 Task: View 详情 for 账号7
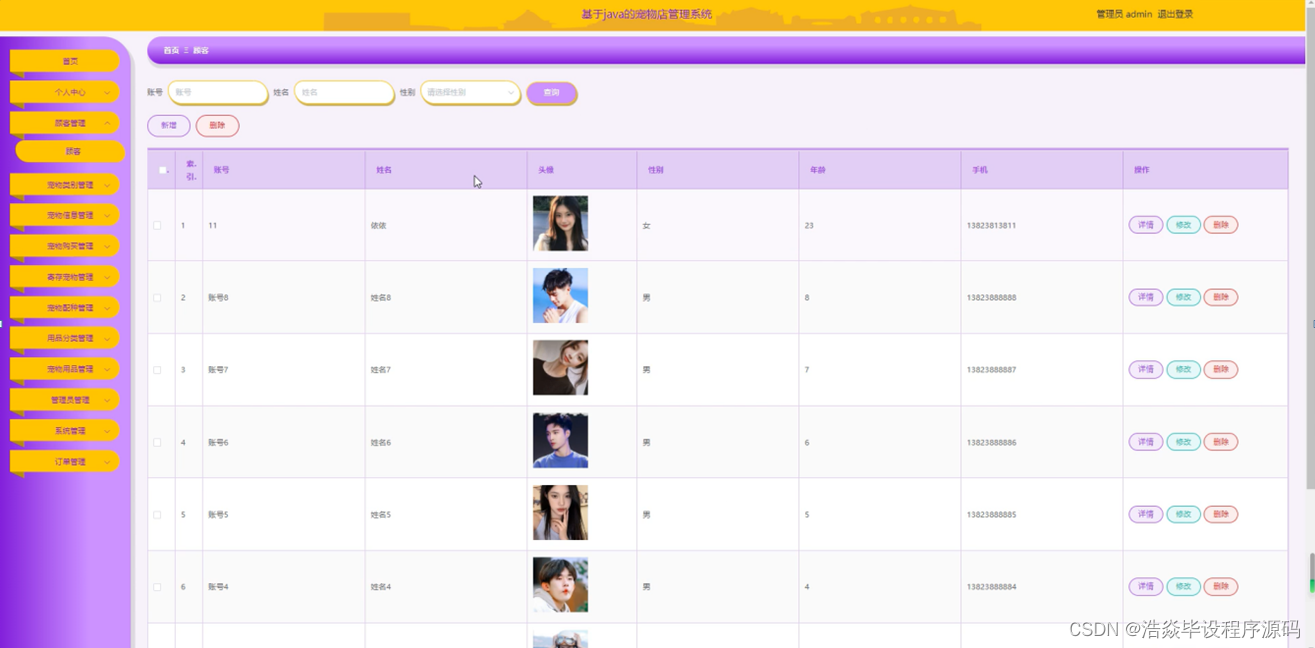coord(1146,370)
